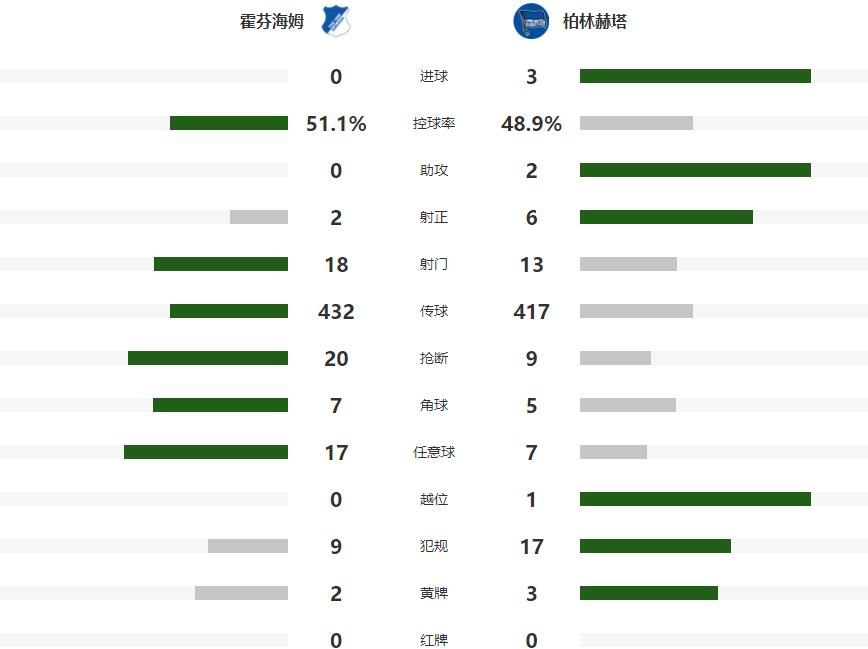Viewport: 868px width, 649px height.
Task: Open the 霍芬海姆 team name link
Action: (x=272, y=22)
